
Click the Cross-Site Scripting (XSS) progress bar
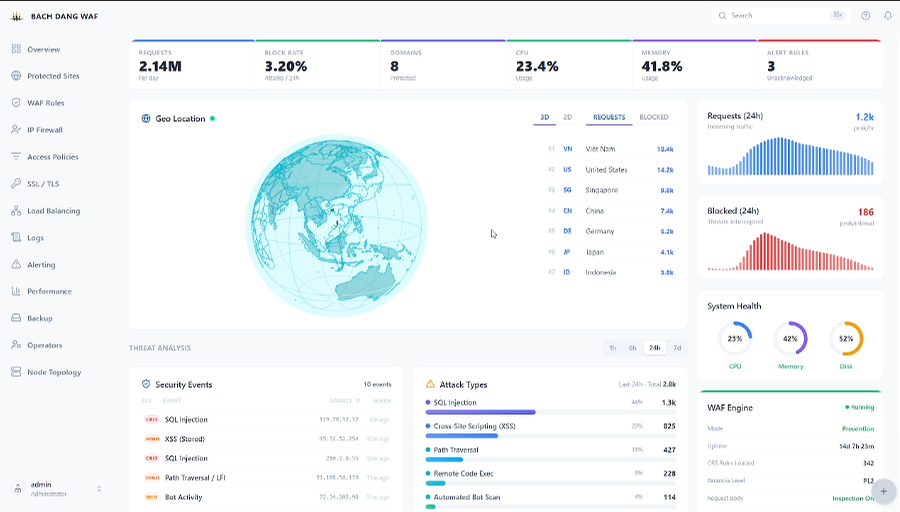tap(550, 436)
